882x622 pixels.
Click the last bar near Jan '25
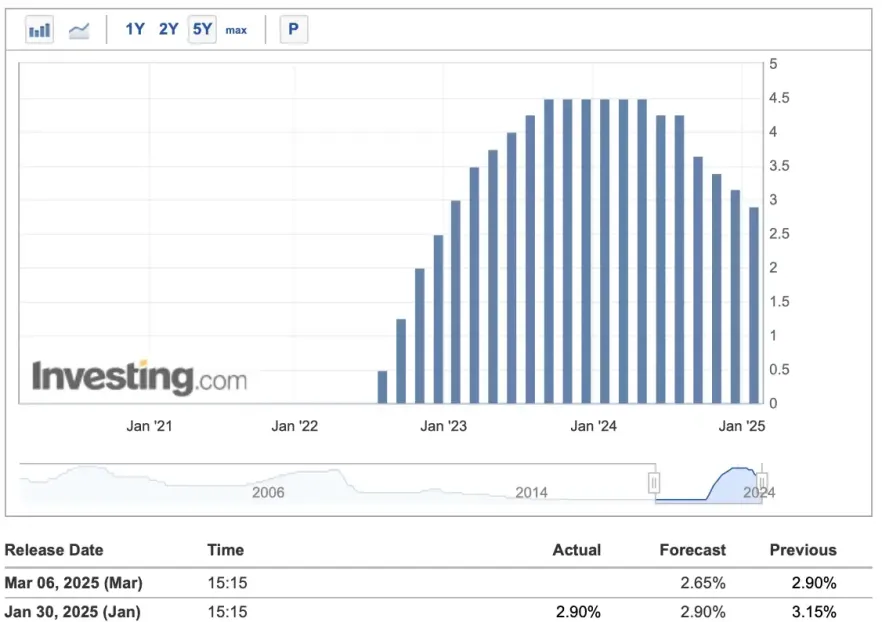tap(754, 305)
